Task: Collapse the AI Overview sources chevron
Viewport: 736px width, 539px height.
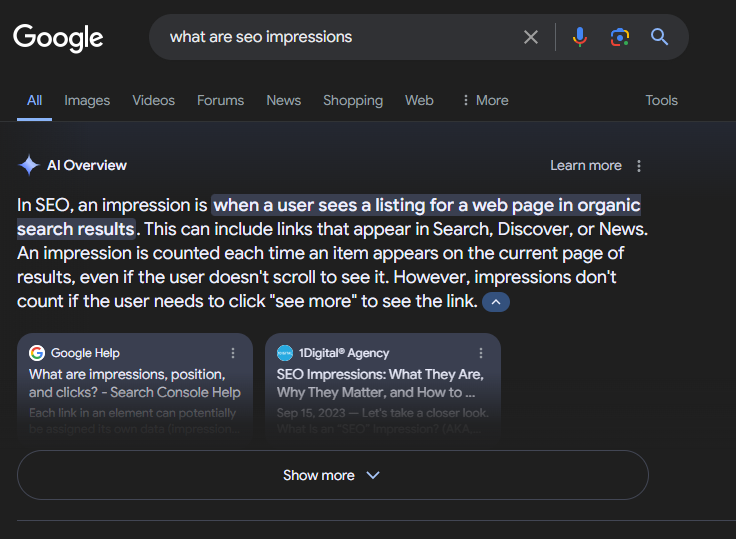Action: [496, 302]
